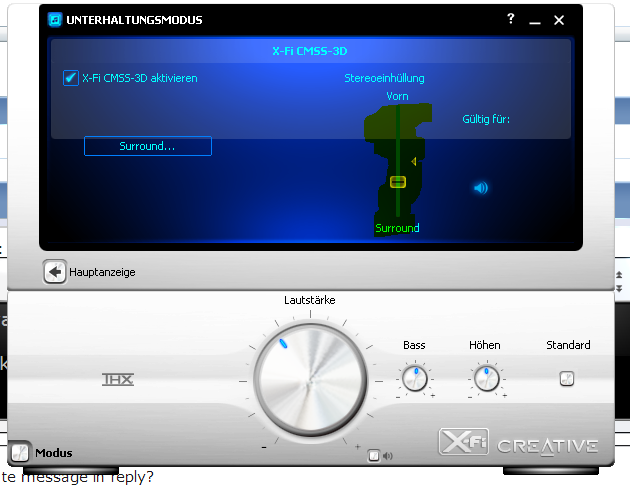Open the Surround... settings button
This screenshot has height=486, width=630.
point(148,146)
